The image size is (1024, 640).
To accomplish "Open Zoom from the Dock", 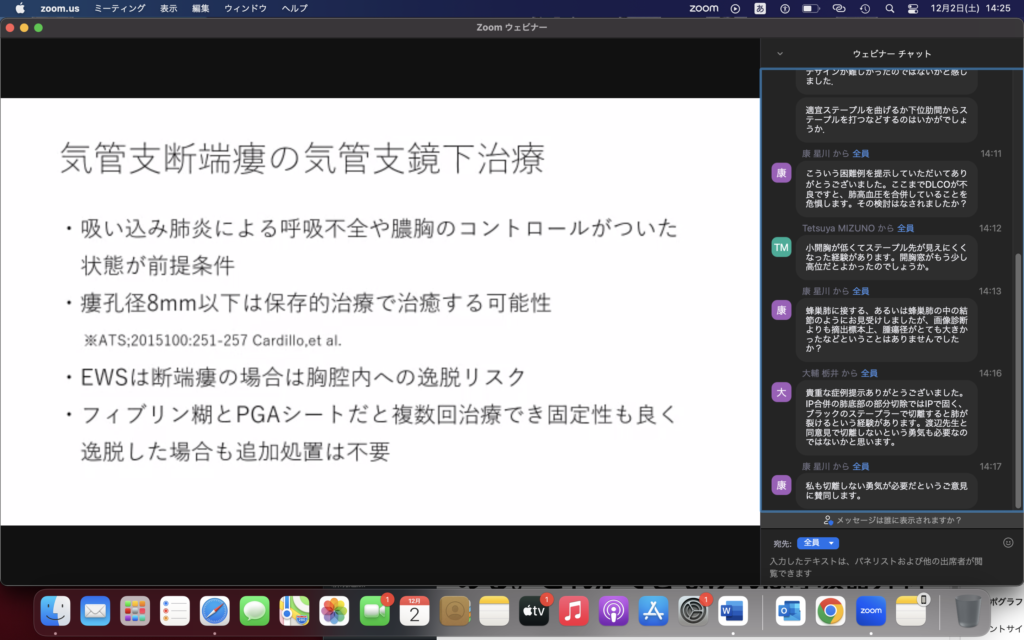I will [869, 610].
